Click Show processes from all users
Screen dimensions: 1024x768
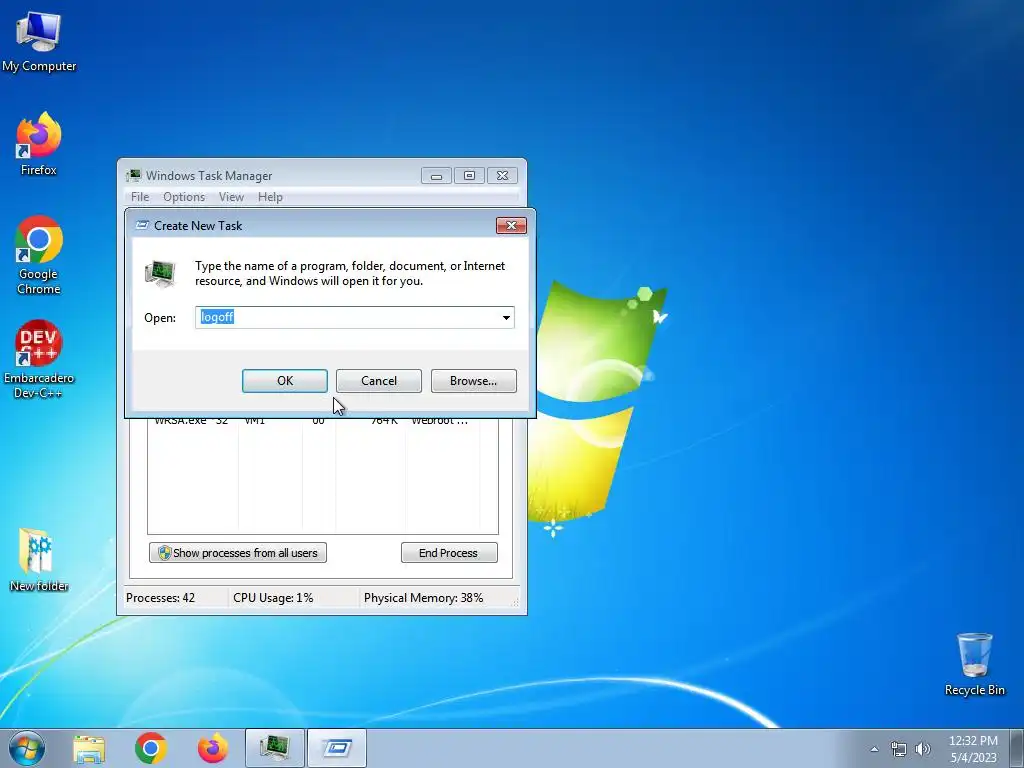[238, 552]
